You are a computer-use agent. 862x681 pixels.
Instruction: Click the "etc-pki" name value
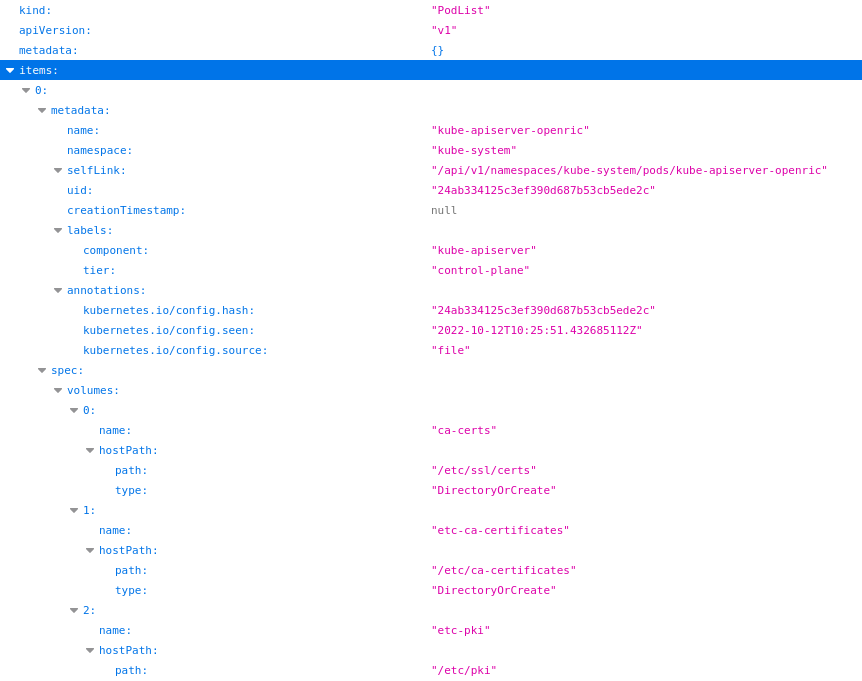coord(460,630)
